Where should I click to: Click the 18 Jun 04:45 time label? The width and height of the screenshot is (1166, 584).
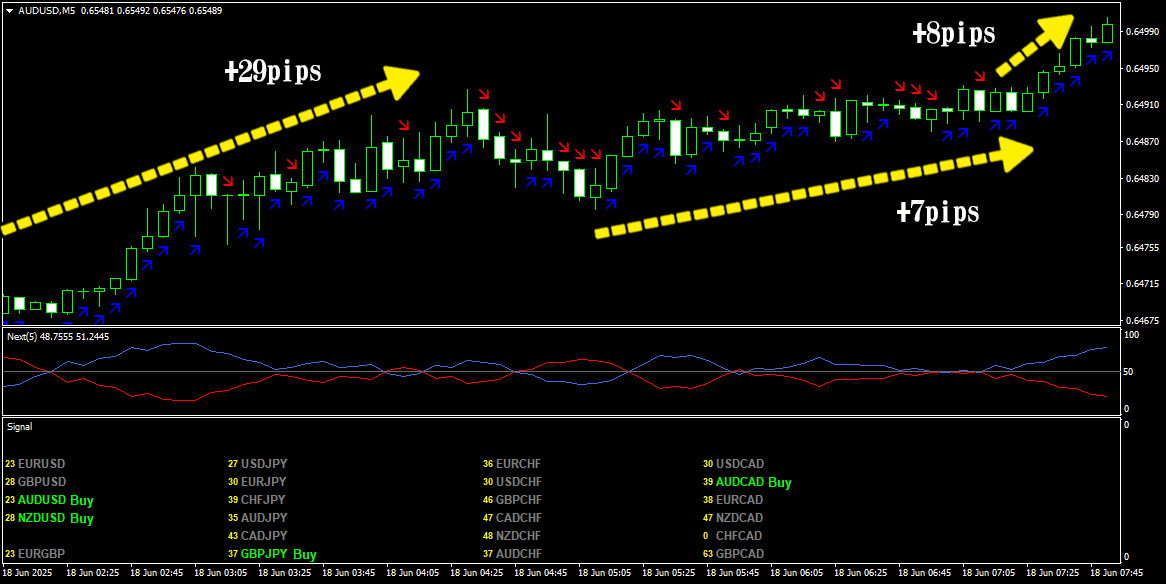point(541,574)
